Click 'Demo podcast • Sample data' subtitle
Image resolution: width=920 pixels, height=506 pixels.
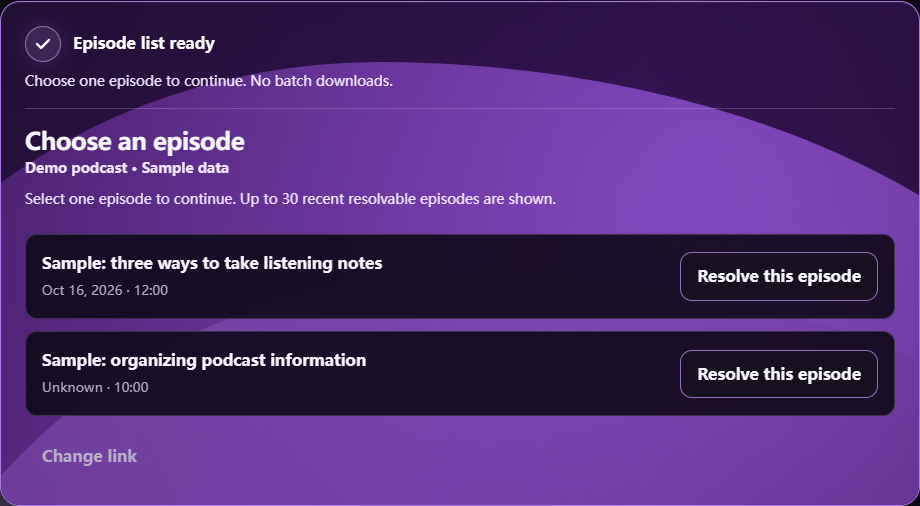127,168
